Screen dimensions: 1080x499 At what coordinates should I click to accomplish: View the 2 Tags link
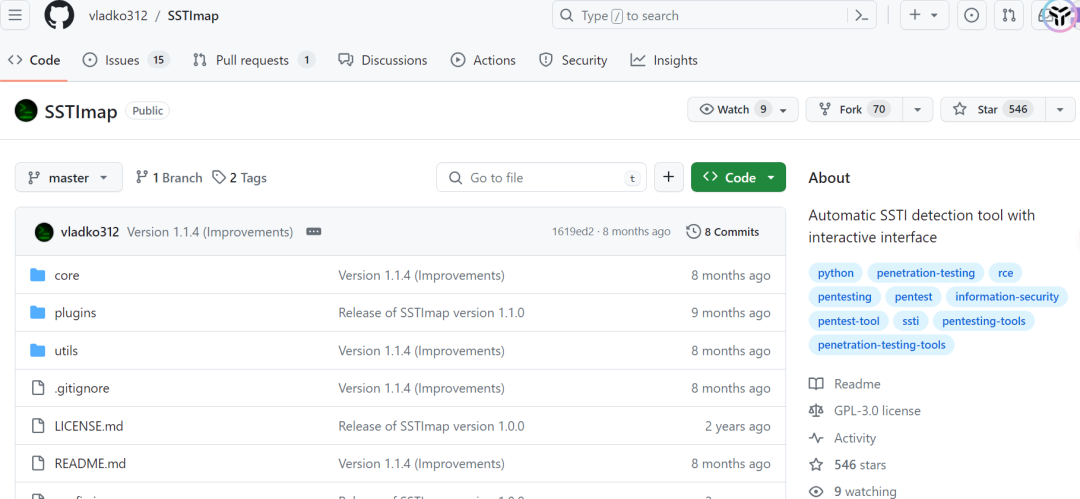[239, 178]
